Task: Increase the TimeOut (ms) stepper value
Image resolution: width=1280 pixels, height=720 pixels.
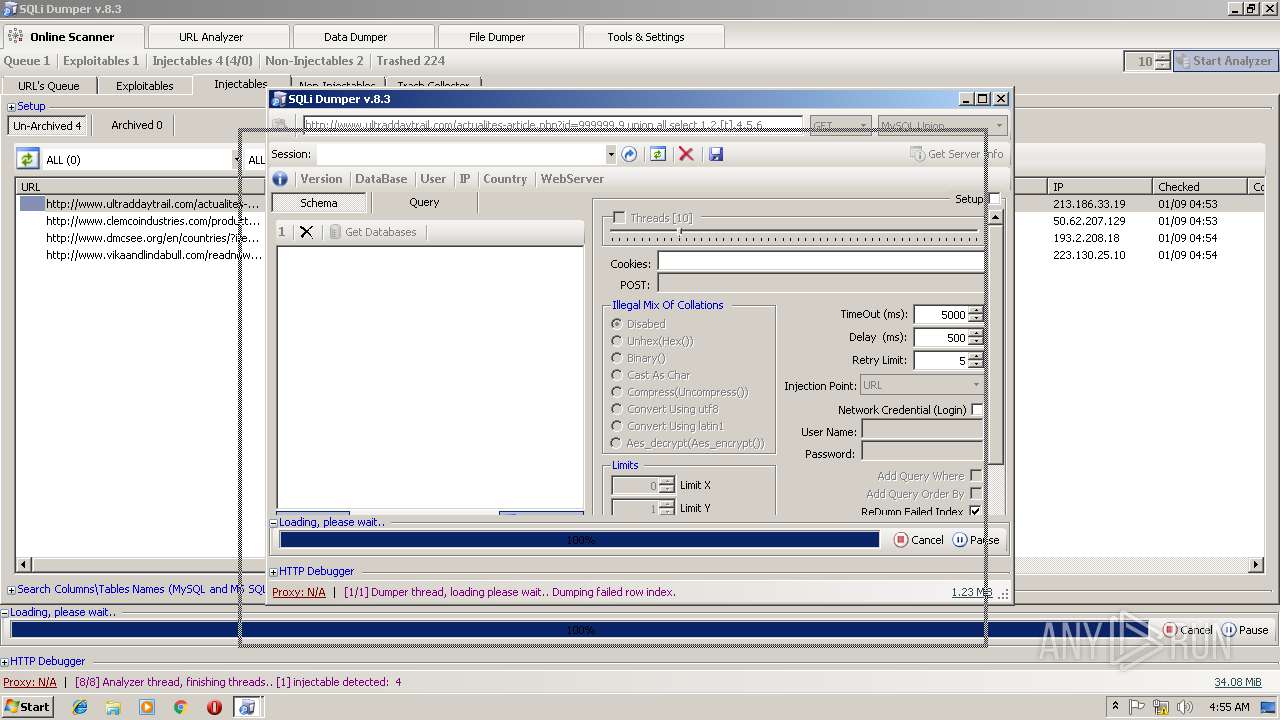Action: pos(976,310)
